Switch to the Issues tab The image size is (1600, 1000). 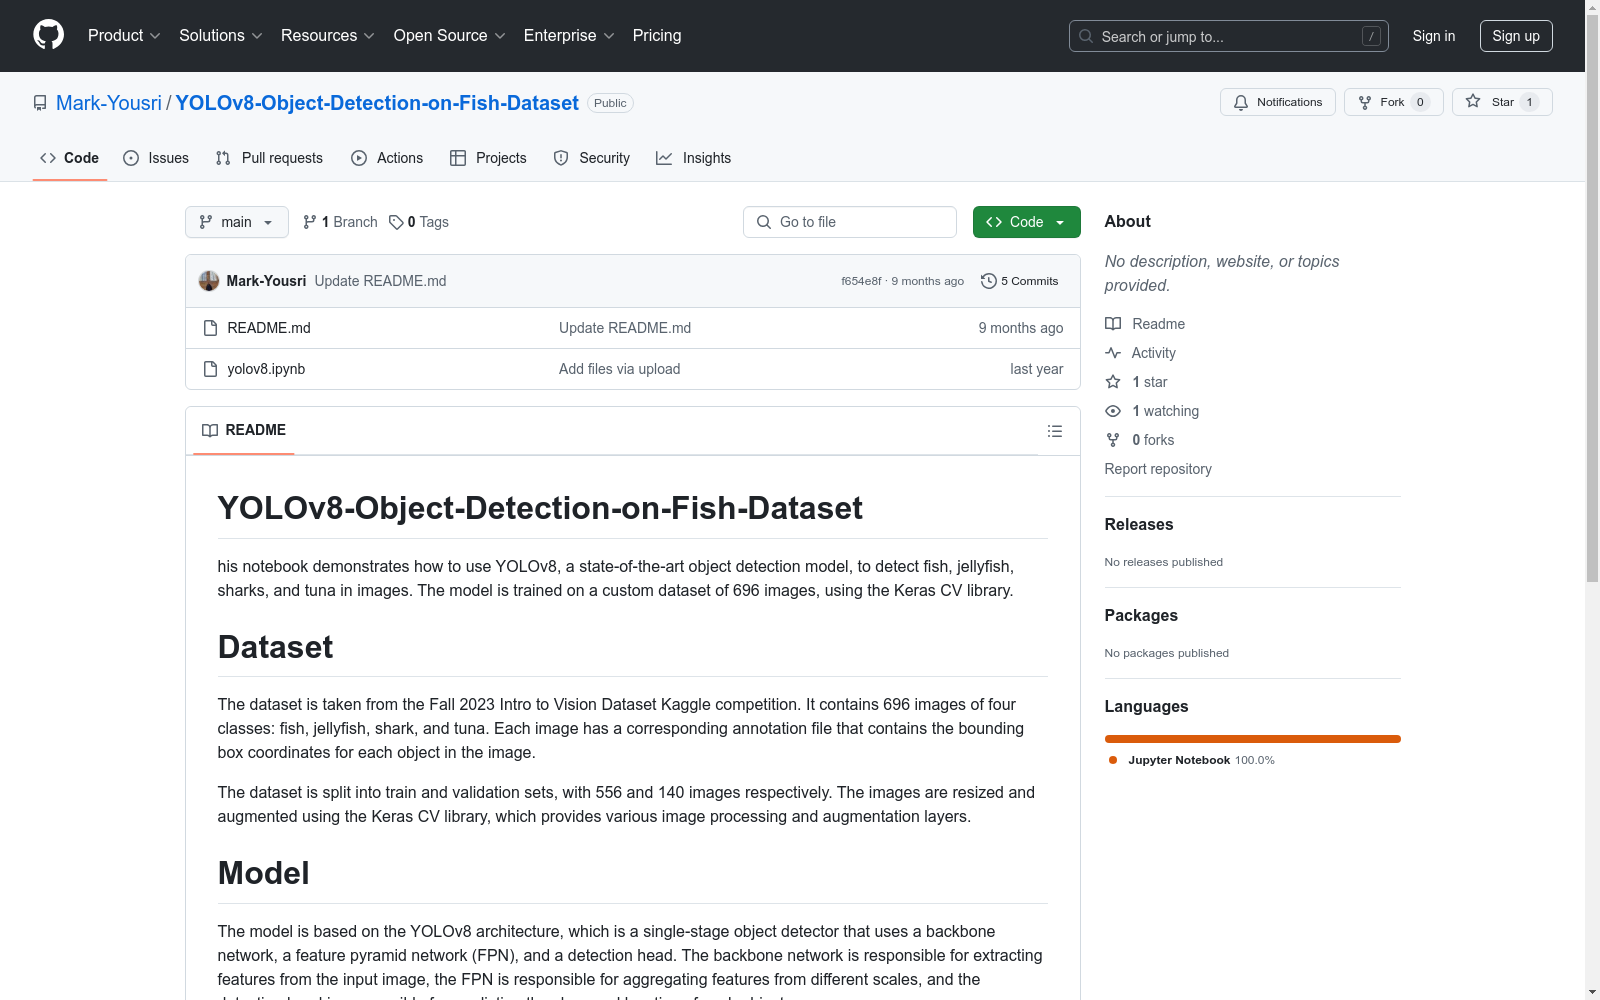coord(156,158)
